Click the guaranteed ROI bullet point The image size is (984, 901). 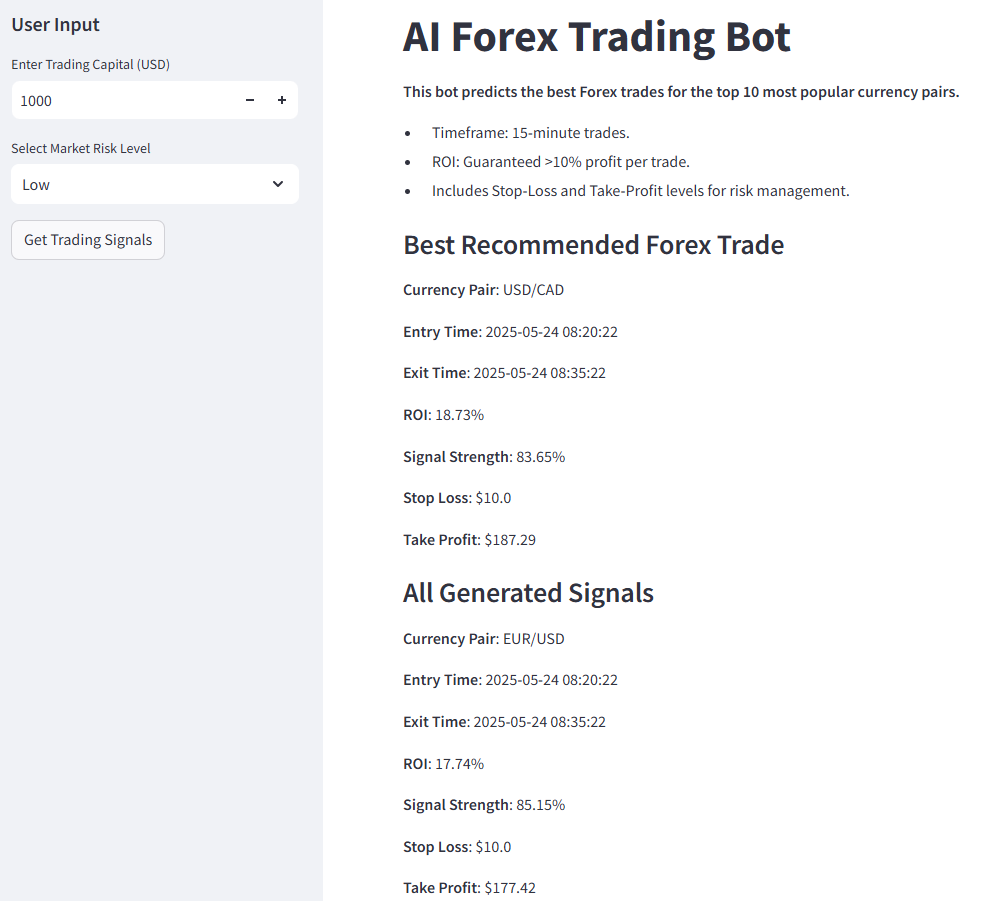[560, 162]
